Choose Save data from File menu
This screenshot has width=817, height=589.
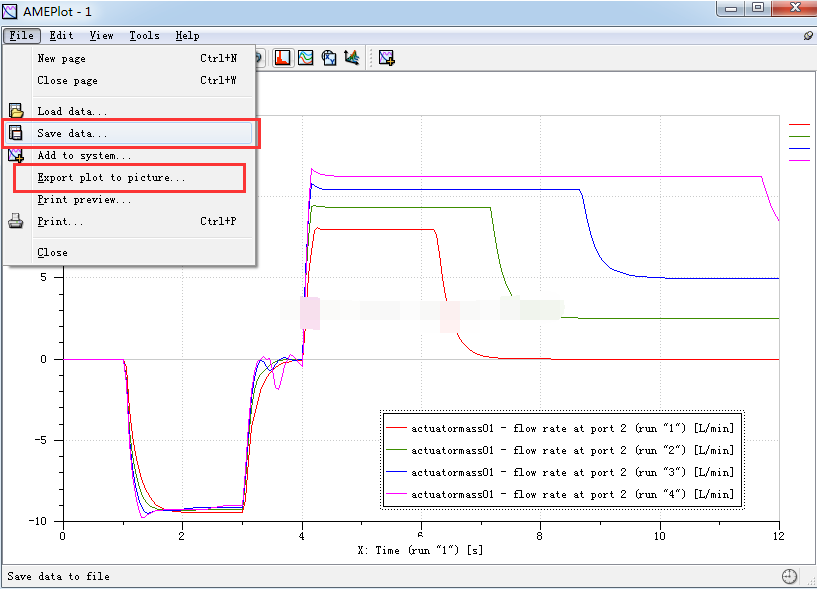72,133
